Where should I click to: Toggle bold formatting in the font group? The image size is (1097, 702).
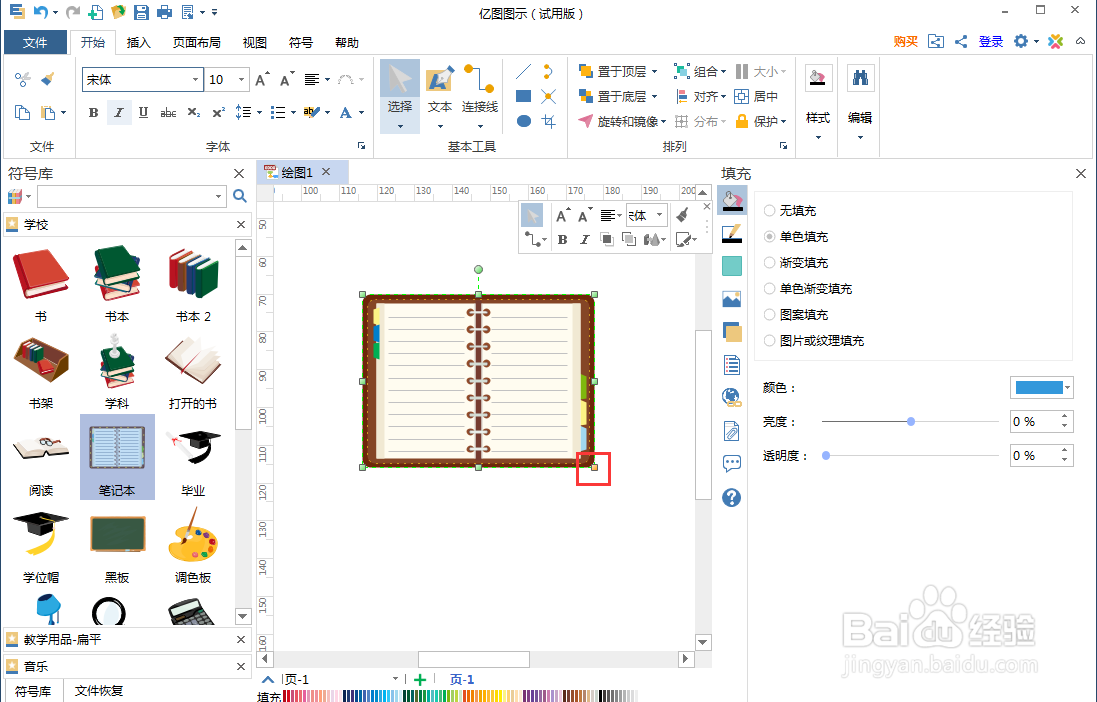click(92, 112)
